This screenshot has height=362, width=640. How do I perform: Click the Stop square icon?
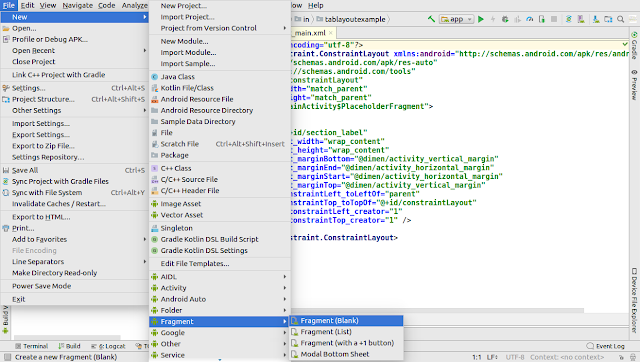click(554, 19)
